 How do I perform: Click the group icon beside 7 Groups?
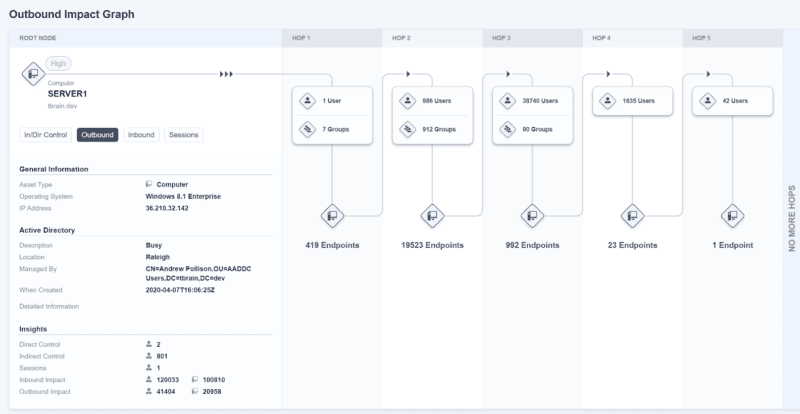[x=307, y=129]
